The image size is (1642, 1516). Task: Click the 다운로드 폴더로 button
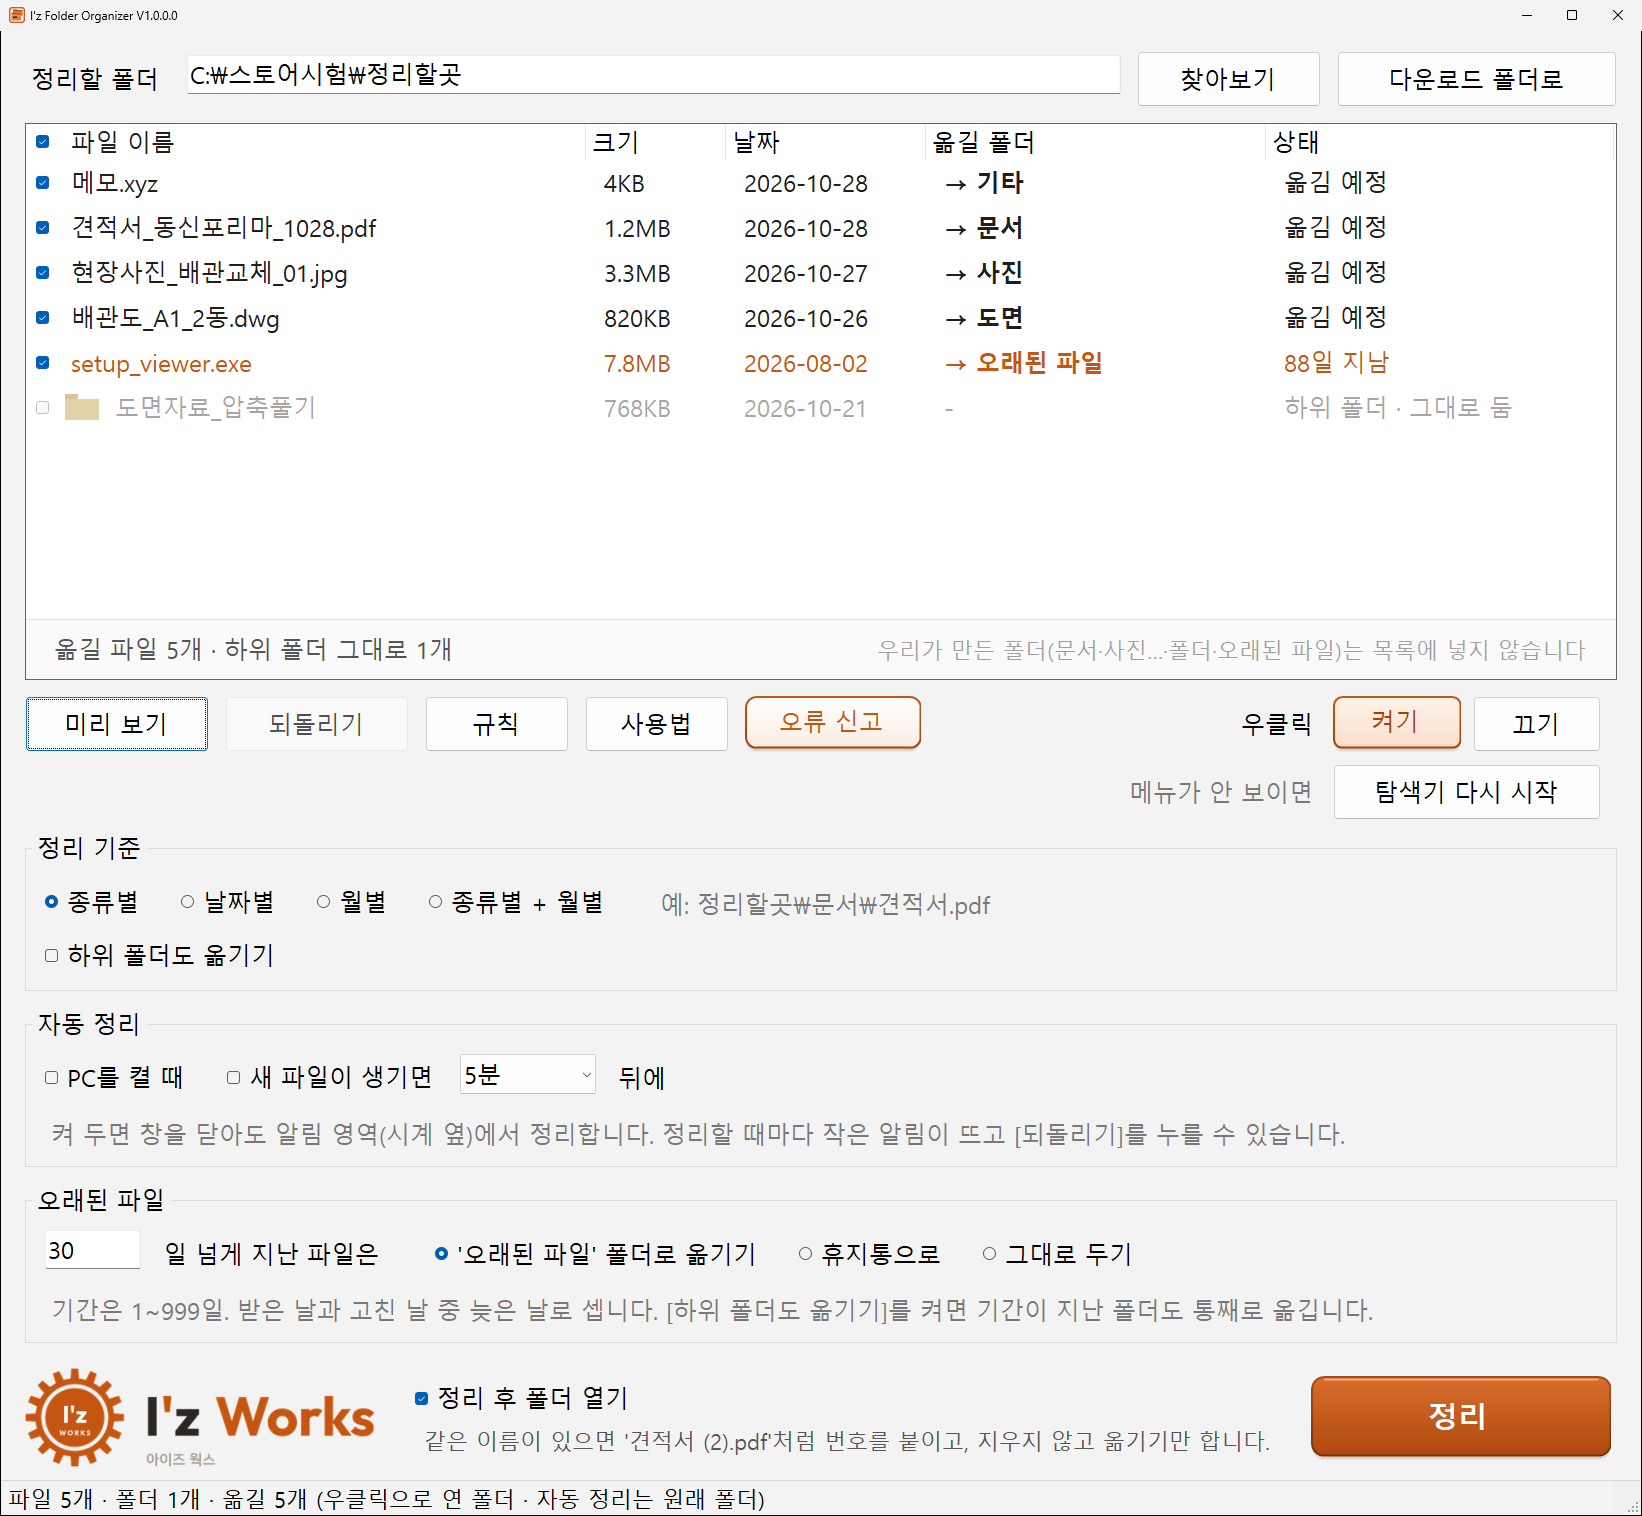coord(1476,79)
